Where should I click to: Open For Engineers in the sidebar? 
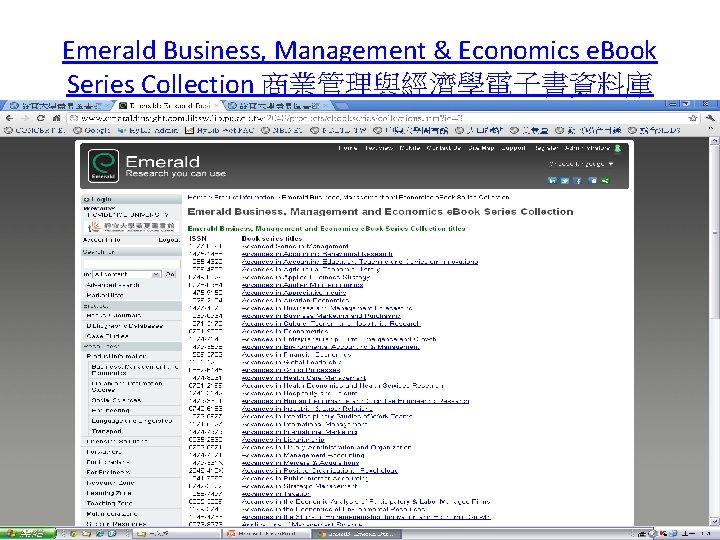[108, 472]
